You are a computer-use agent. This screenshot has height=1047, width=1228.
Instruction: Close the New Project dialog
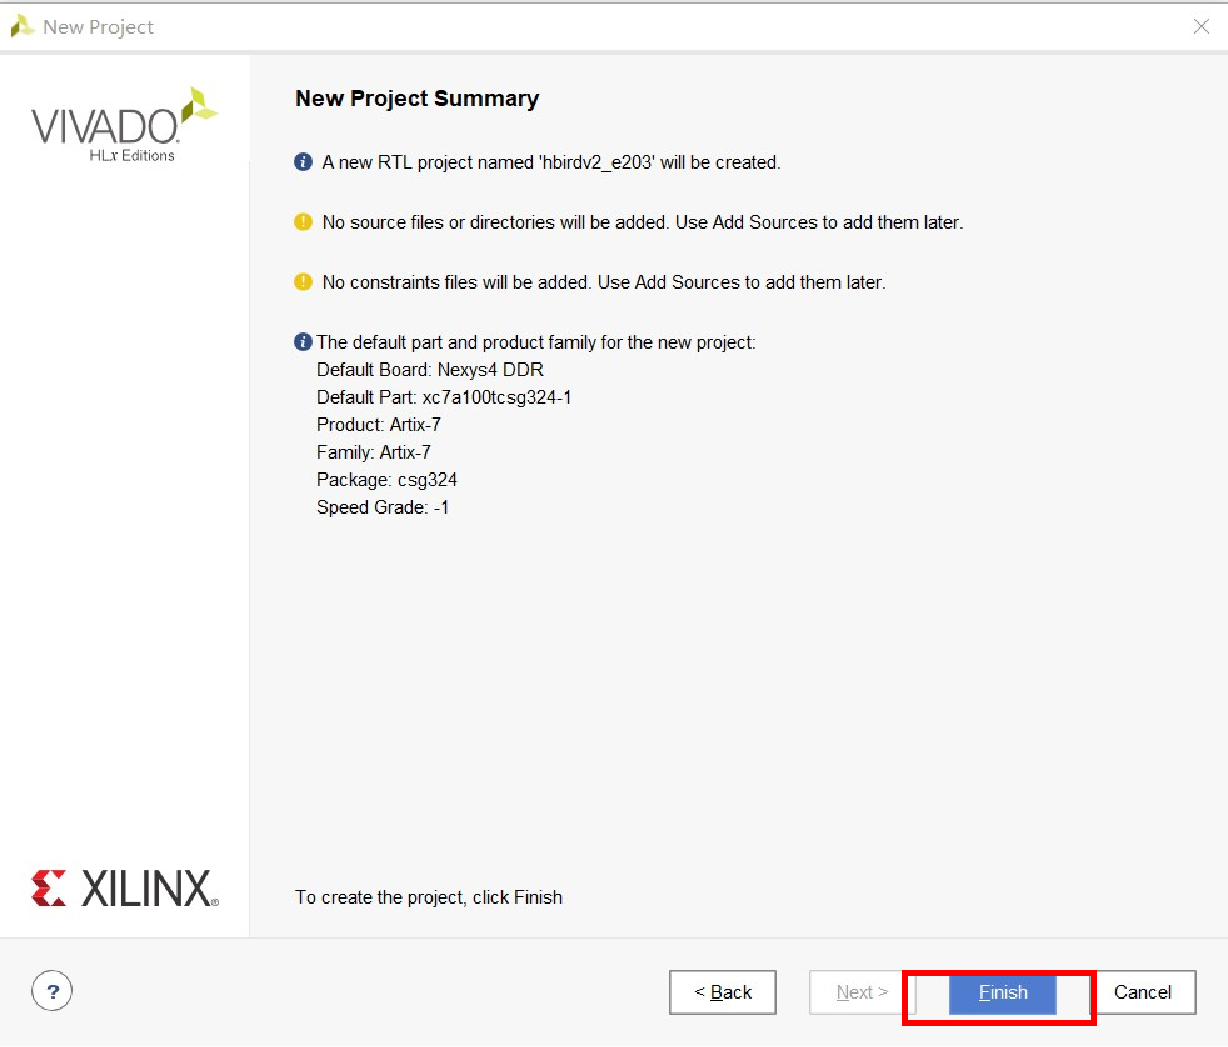(x=1201, y=27)
